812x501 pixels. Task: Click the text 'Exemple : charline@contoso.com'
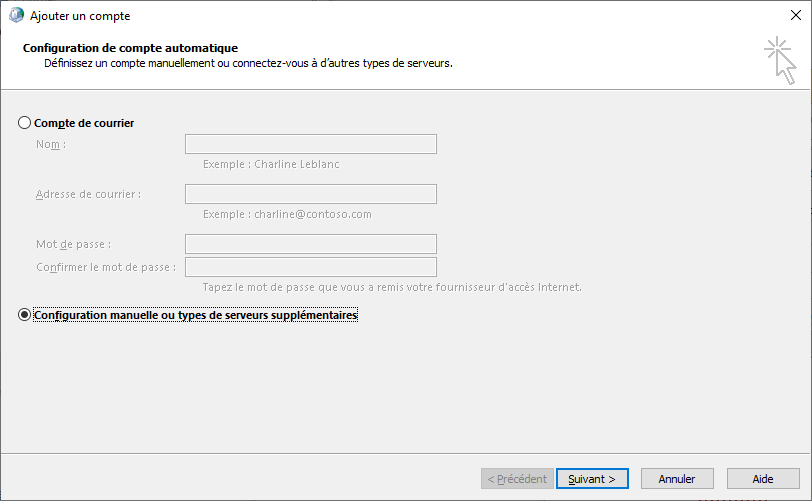(x=287, y=214)
